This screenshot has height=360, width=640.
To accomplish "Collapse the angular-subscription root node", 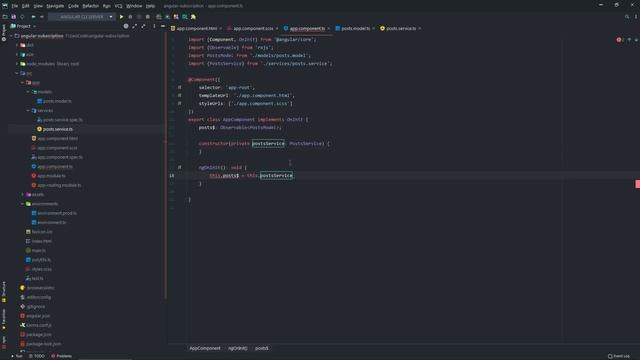I will coord(11,36).
